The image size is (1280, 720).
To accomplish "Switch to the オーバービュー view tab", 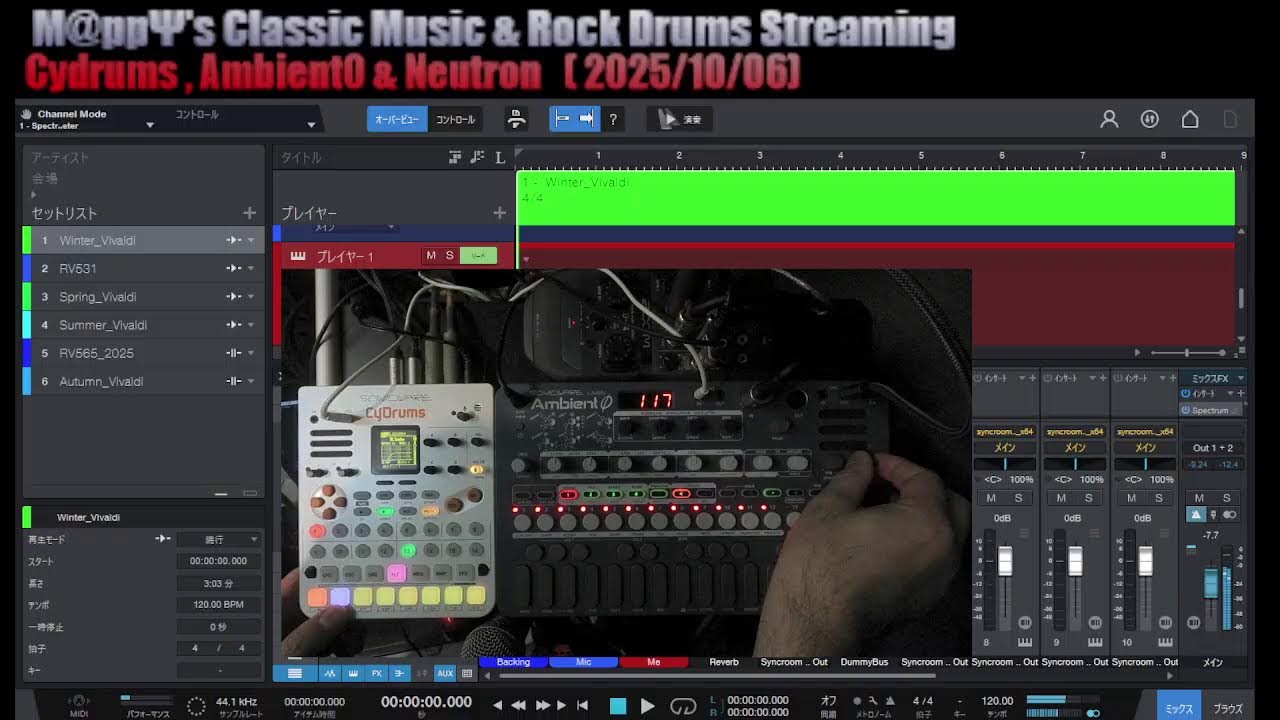I will [397, 119].
